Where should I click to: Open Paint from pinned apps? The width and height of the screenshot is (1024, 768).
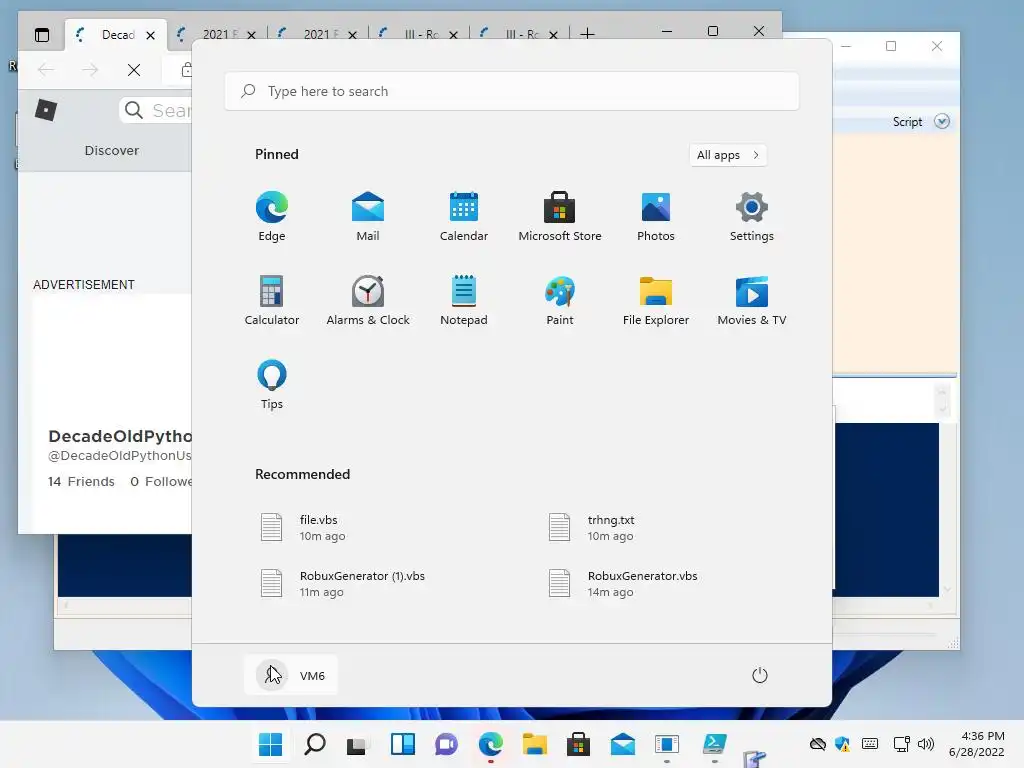(560, 300)
